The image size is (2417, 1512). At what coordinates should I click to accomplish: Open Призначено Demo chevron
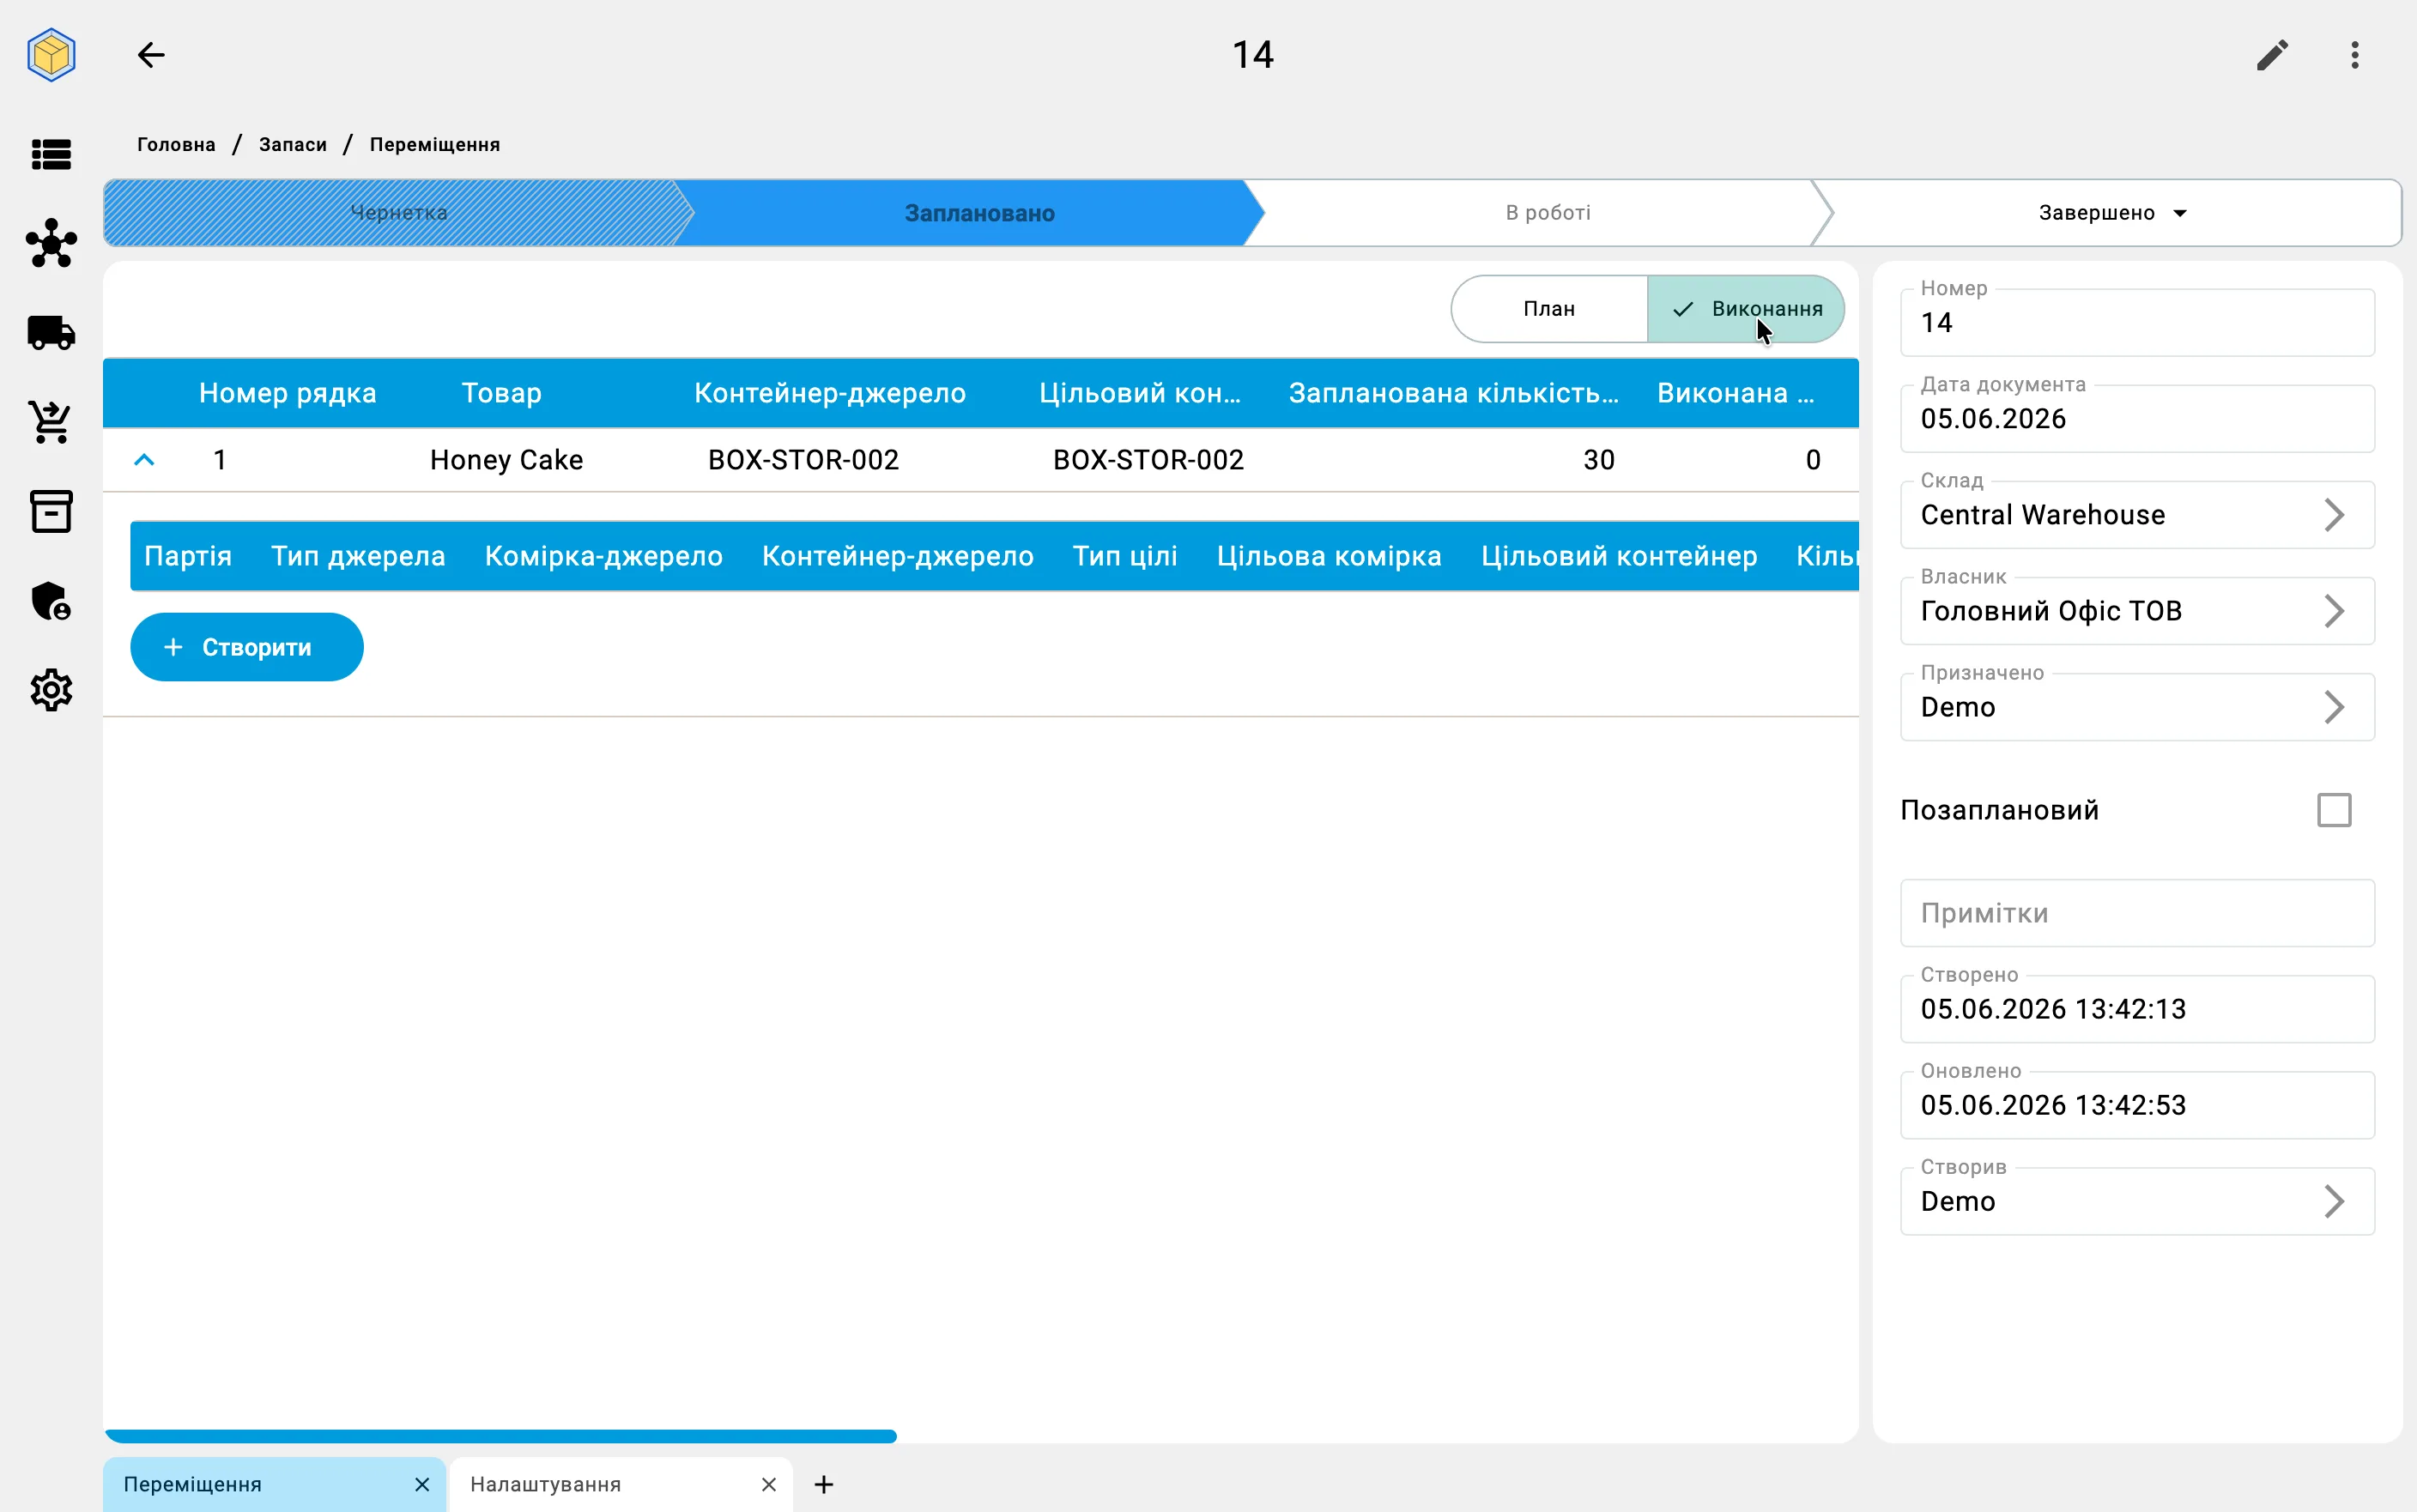(2333, 707)
